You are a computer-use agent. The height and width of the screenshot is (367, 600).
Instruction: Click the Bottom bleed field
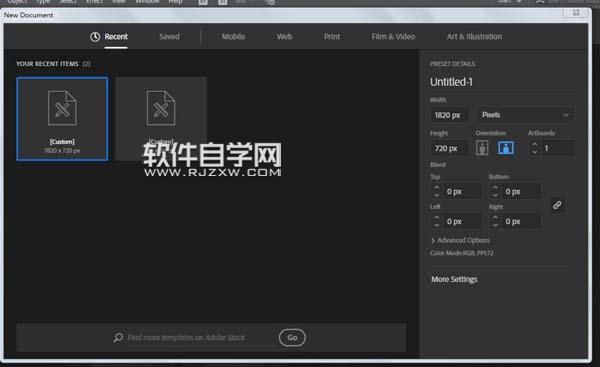tap(521, 191)
